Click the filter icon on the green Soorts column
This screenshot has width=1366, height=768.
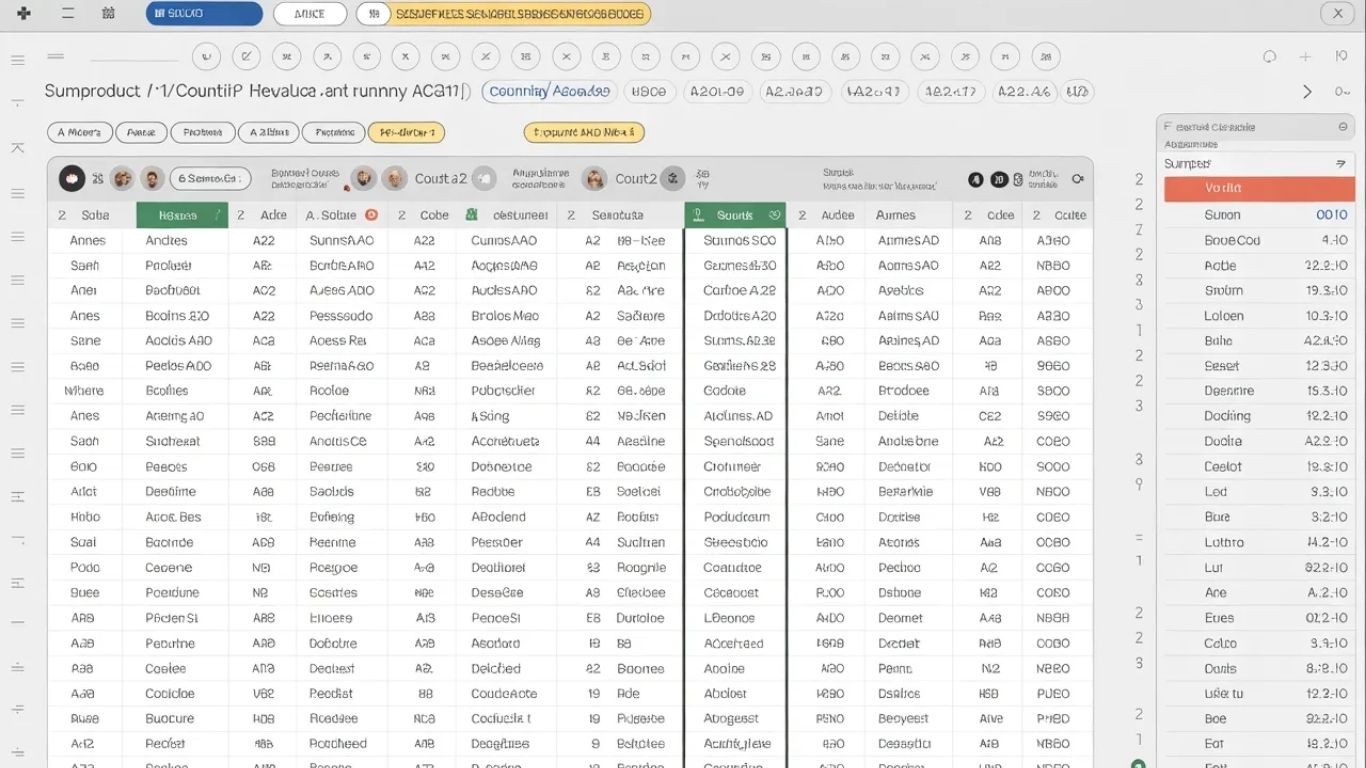click(x=698, y=214)
